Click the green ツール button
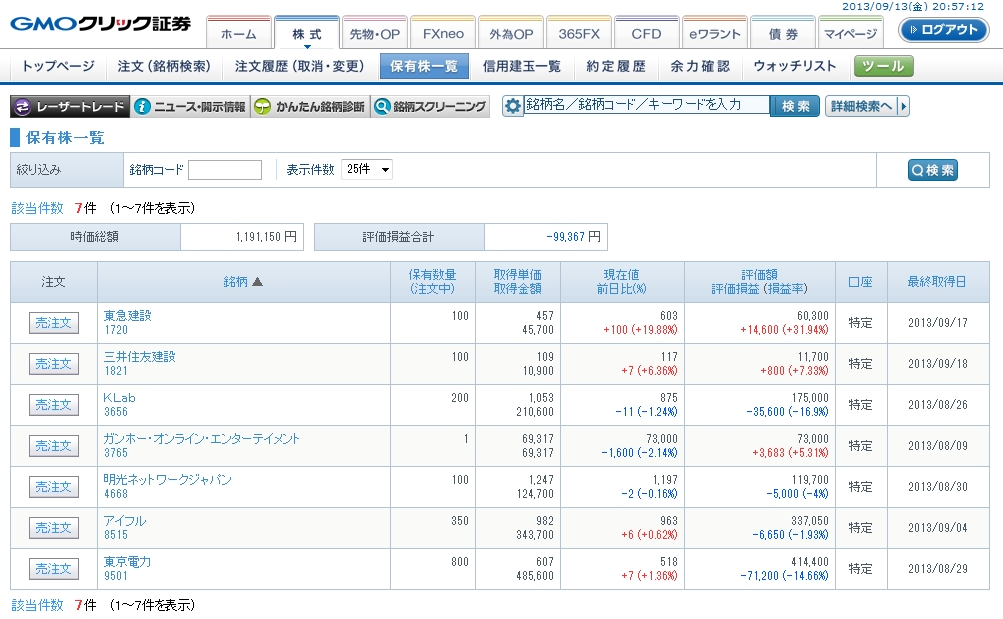Viewport: 1003px width, 619px height. click(883, 67)
